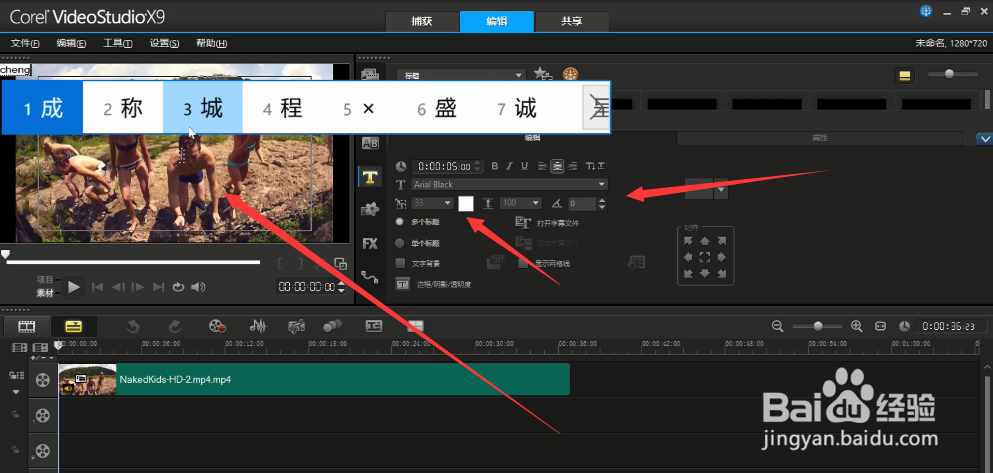This screenshot has width=993, height=473.
Task: Select 多个标题 radio button
Action: coord(400,222)
